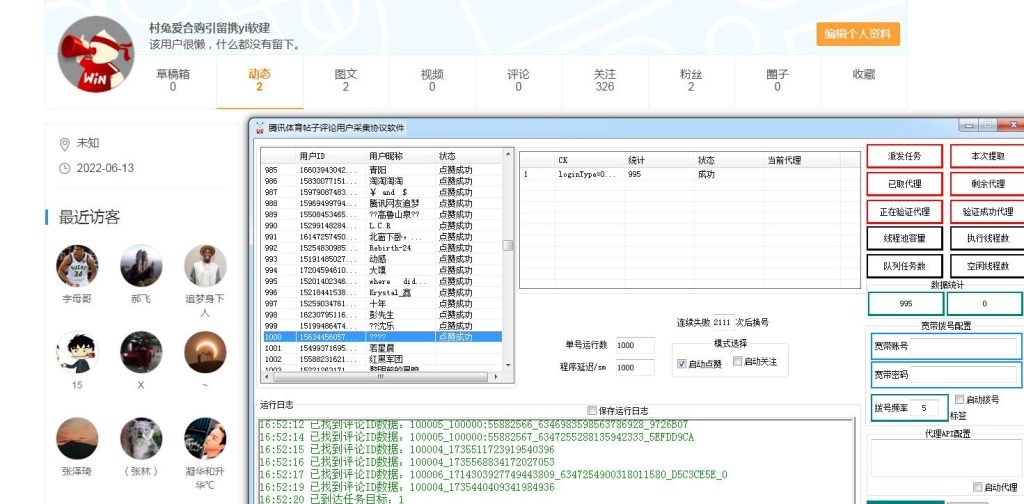Click the orange 编辑个人资料 button
The width and height of the screenshot is (1024, 504).
point(857,34)
